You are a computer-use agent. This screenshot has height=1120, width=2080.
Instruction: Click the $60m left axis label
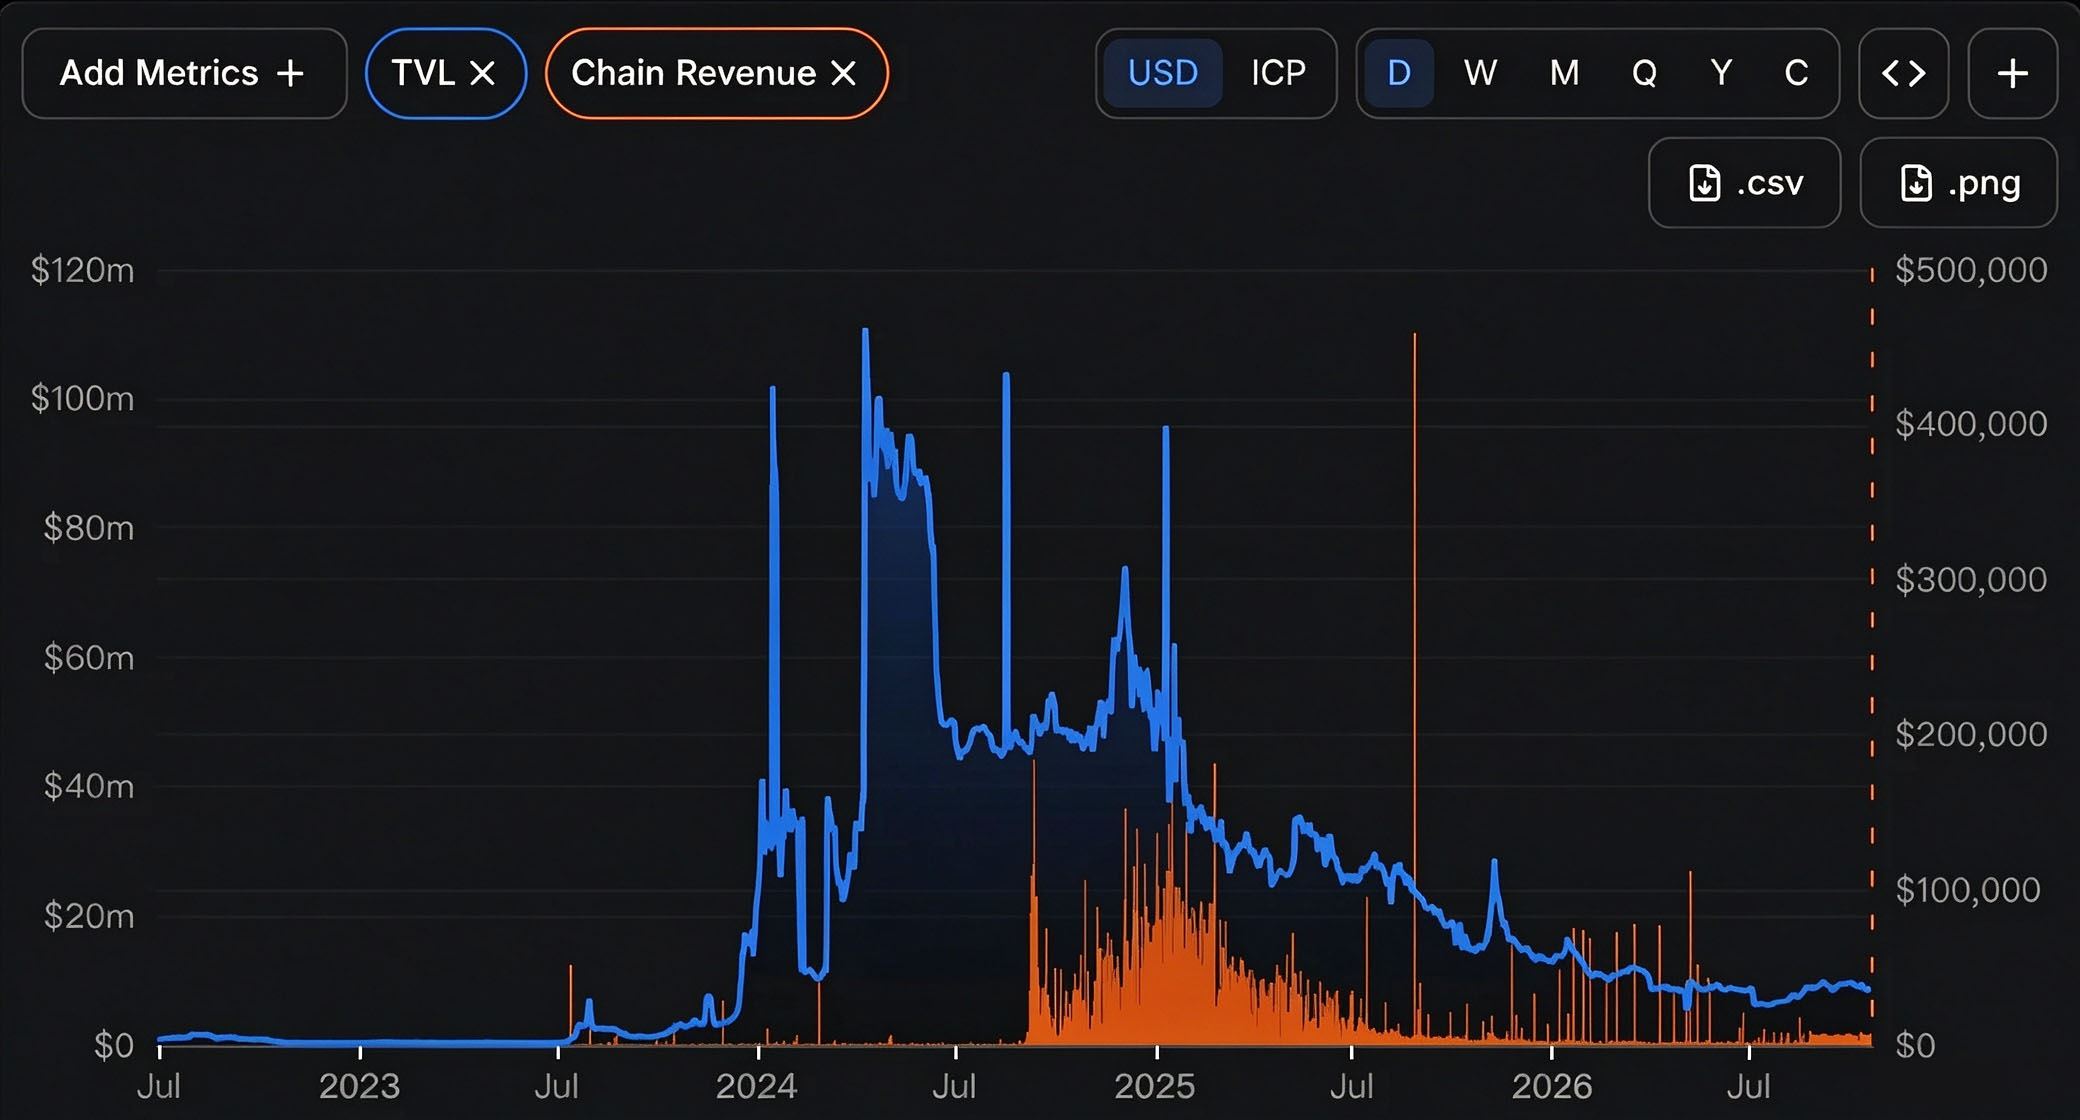click(x=88, y=658)
